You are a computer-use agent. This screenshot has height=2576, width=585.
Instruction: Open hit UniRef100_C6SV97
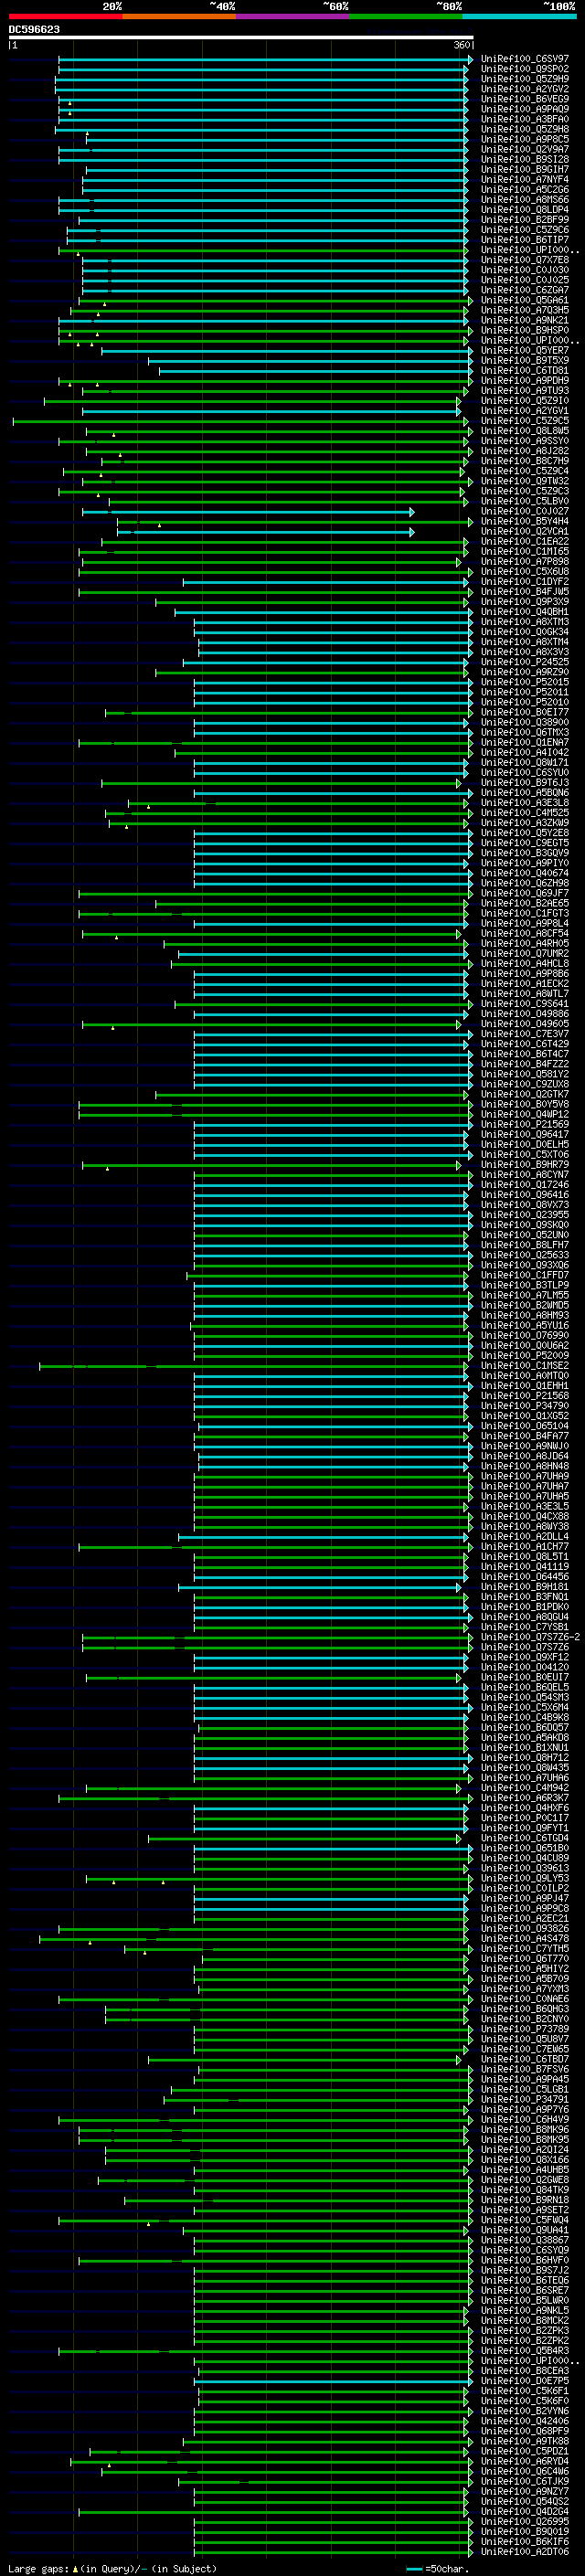point(525,59)
